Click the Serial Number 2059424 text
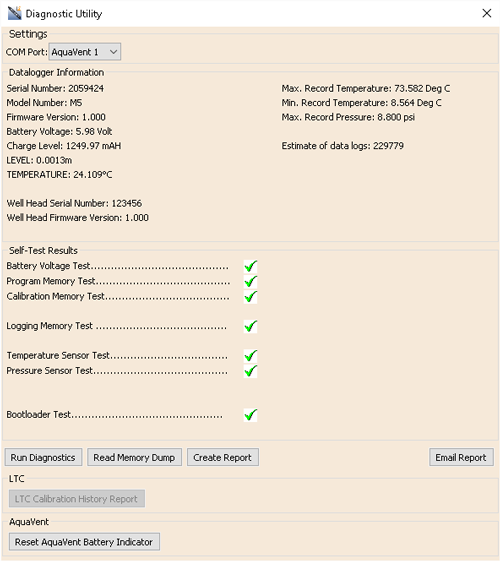Image resolution: width=500 pixels, height=561 pixels. point(55,88)
